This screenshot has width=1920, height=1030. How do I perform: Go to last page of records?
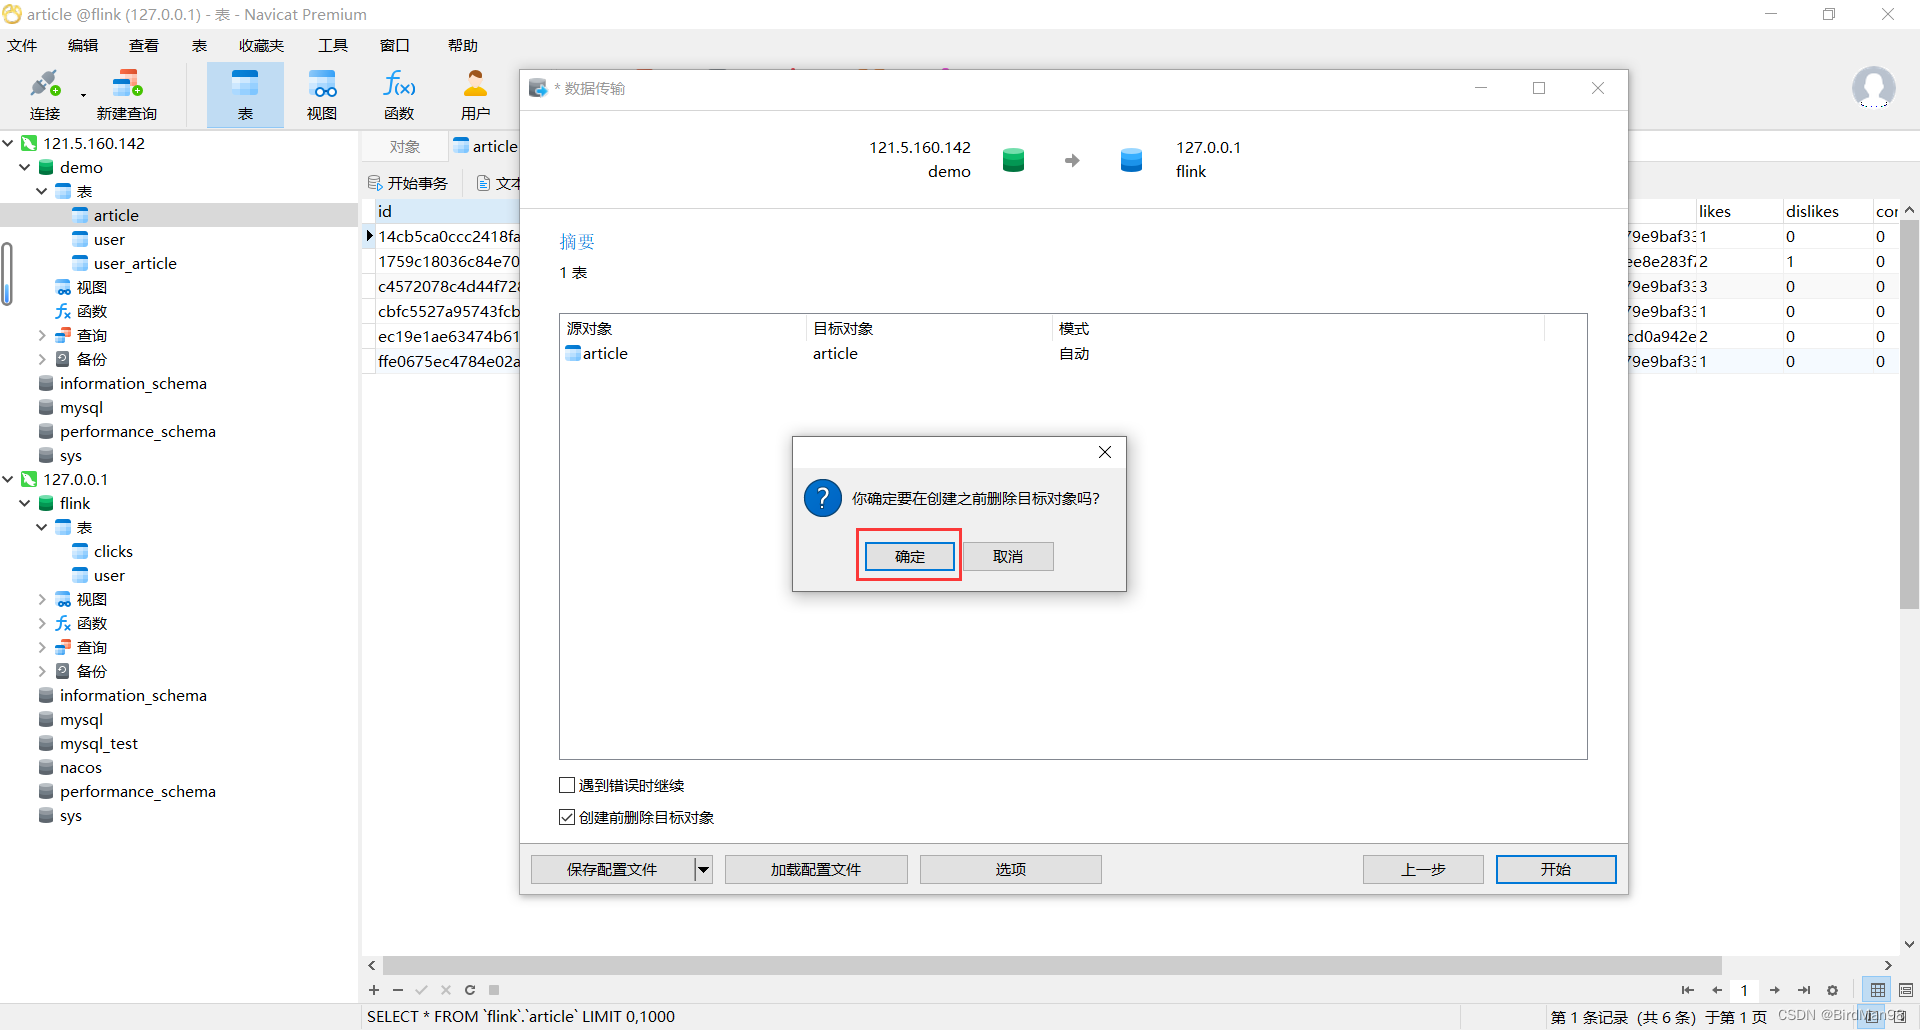coord(1804,990)
